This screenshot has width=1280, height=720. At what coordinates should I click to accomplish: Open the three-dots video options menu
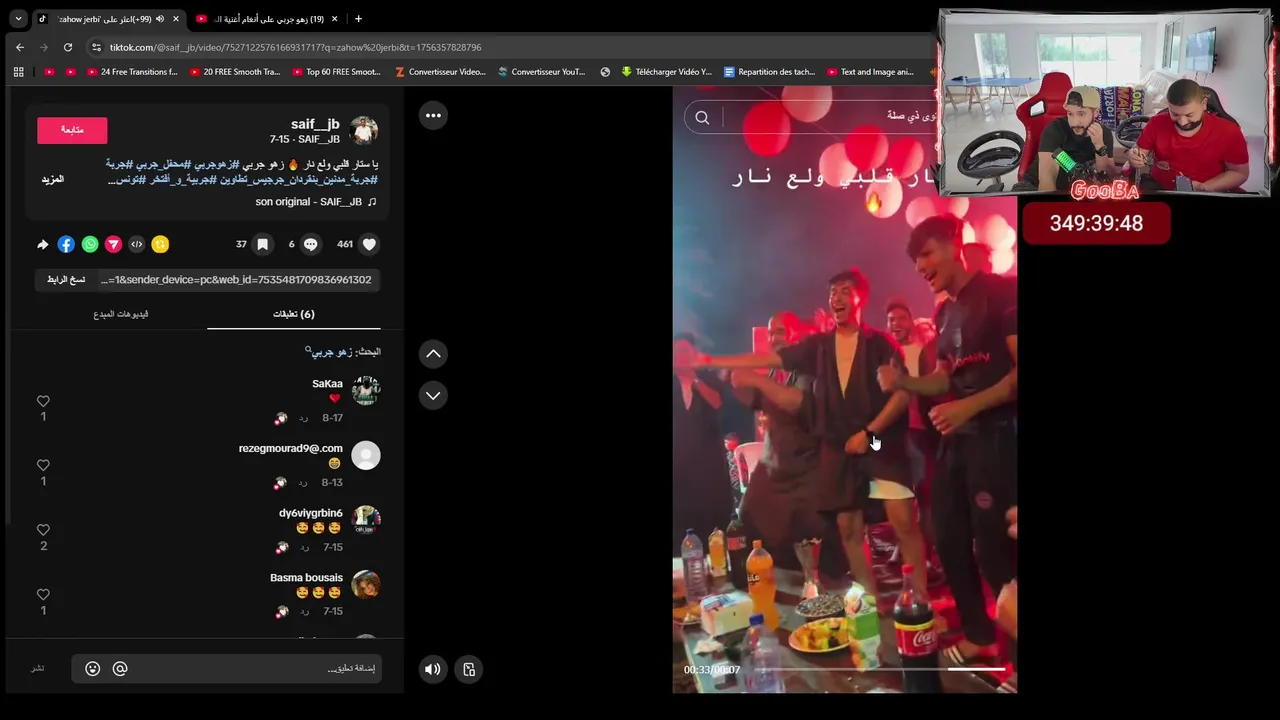[433, 115]
